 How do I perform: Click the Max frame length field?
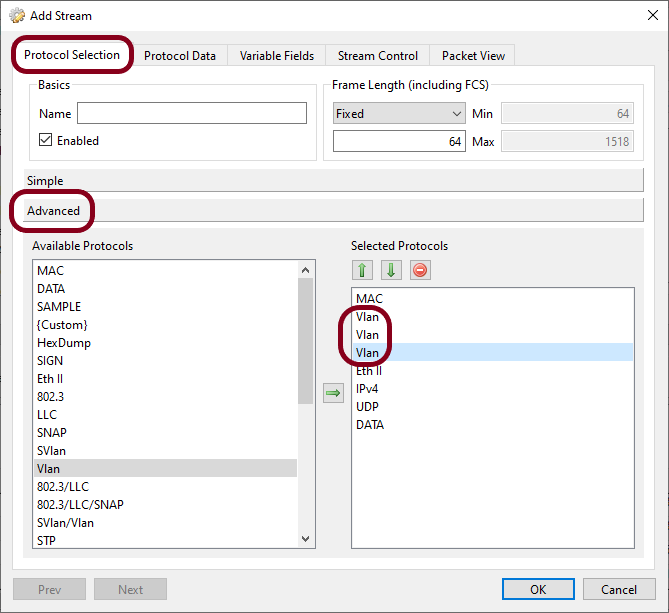click(x=567, y=141)
